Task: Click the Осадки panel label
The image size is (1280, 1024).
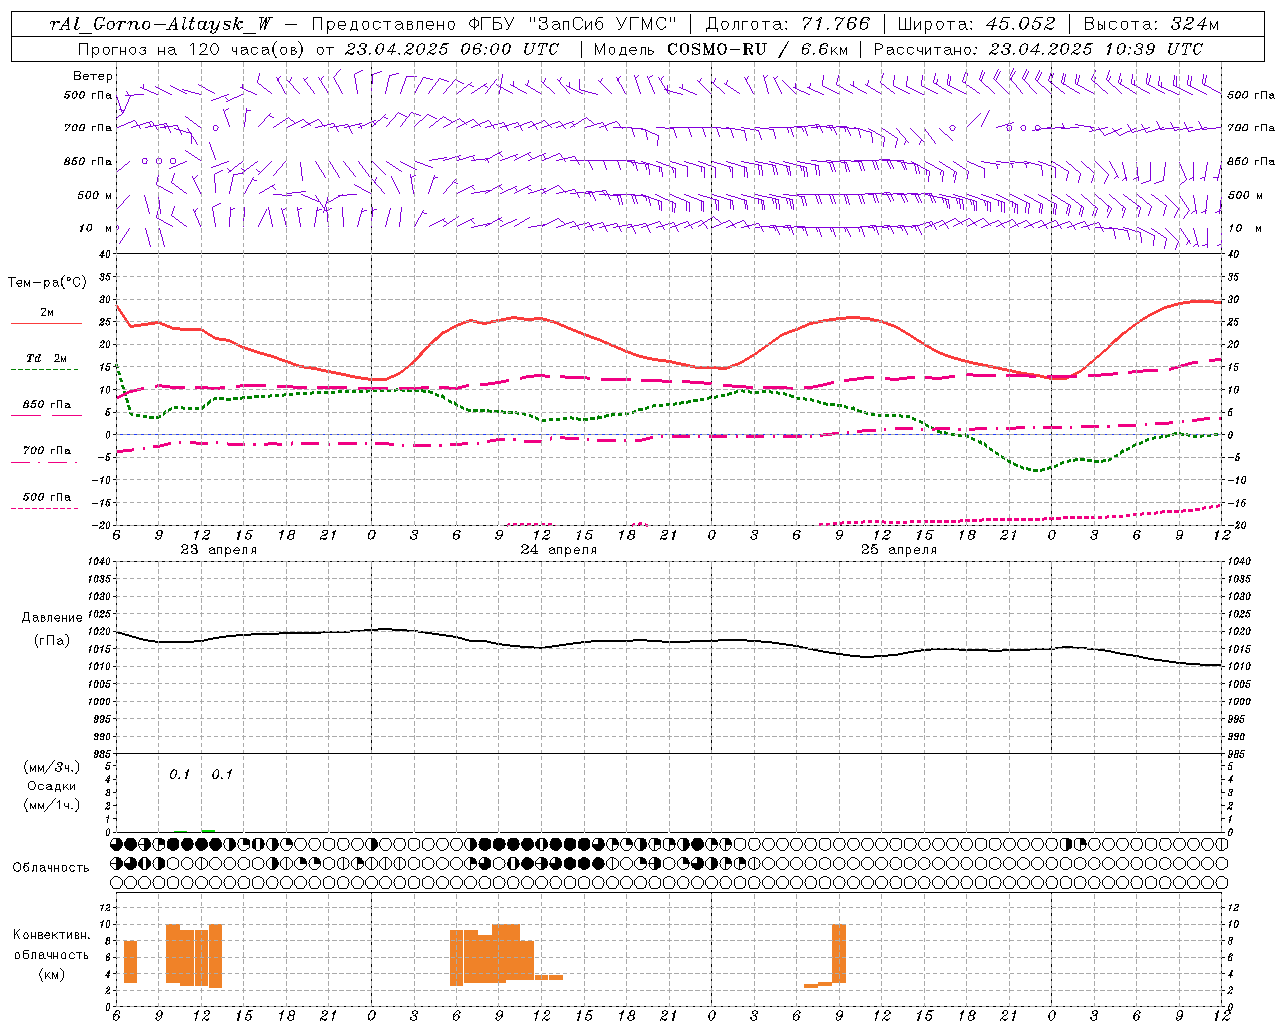Action: [51, 786]
